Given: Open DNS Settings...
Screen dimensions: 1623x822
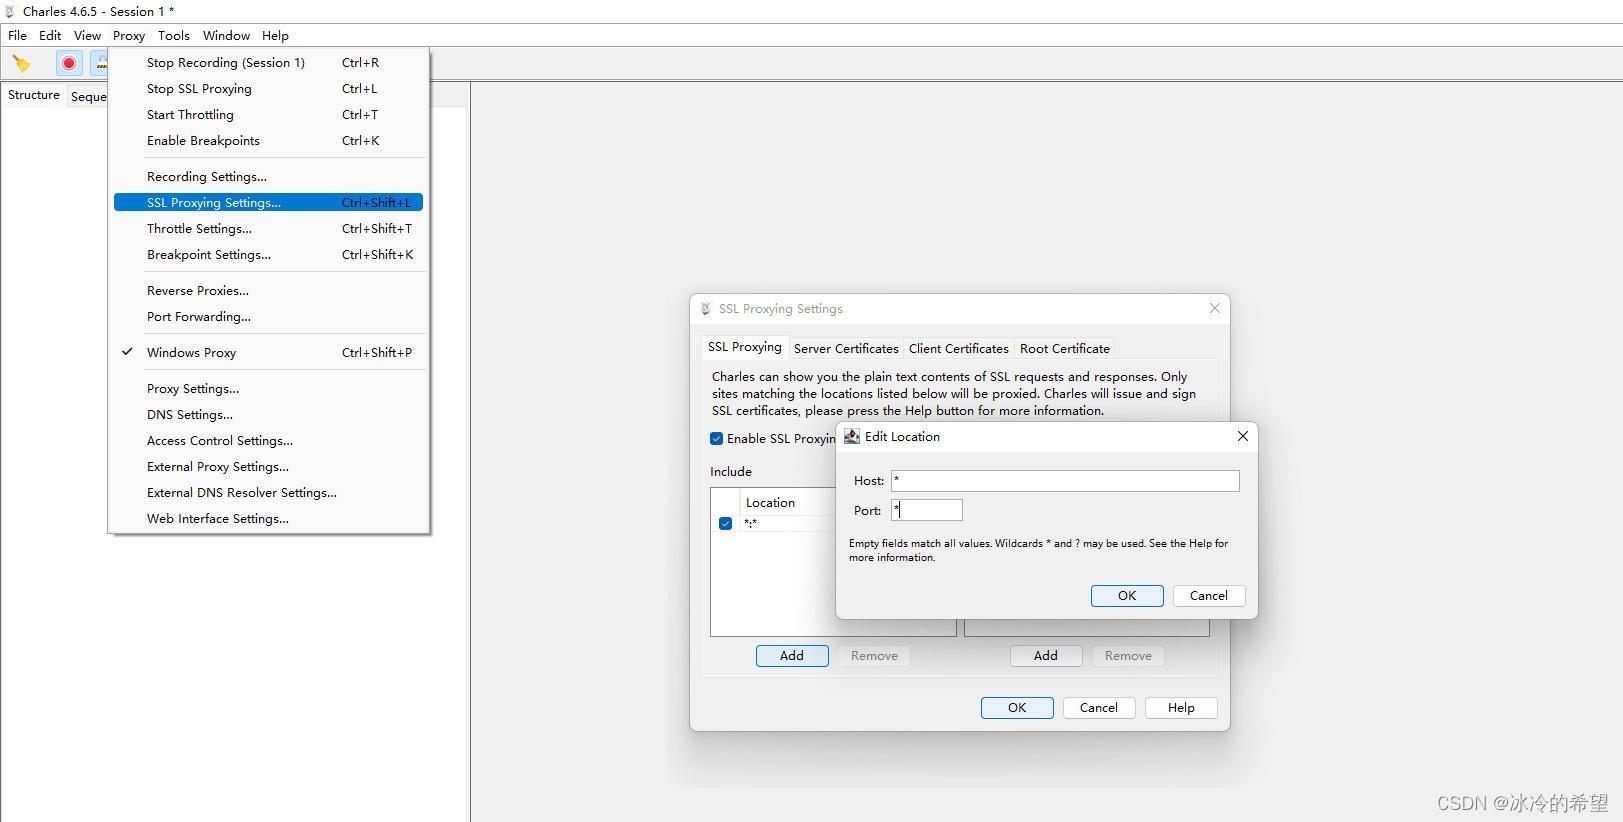Looking at the screenshot, I should (x=269, y=414).
